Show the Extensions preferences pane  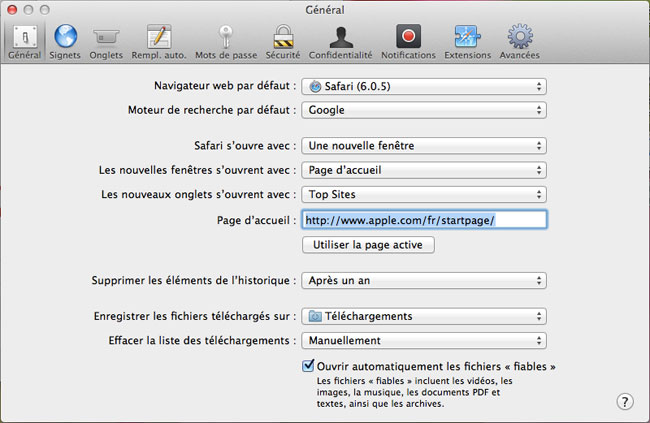tap(468, 42)
